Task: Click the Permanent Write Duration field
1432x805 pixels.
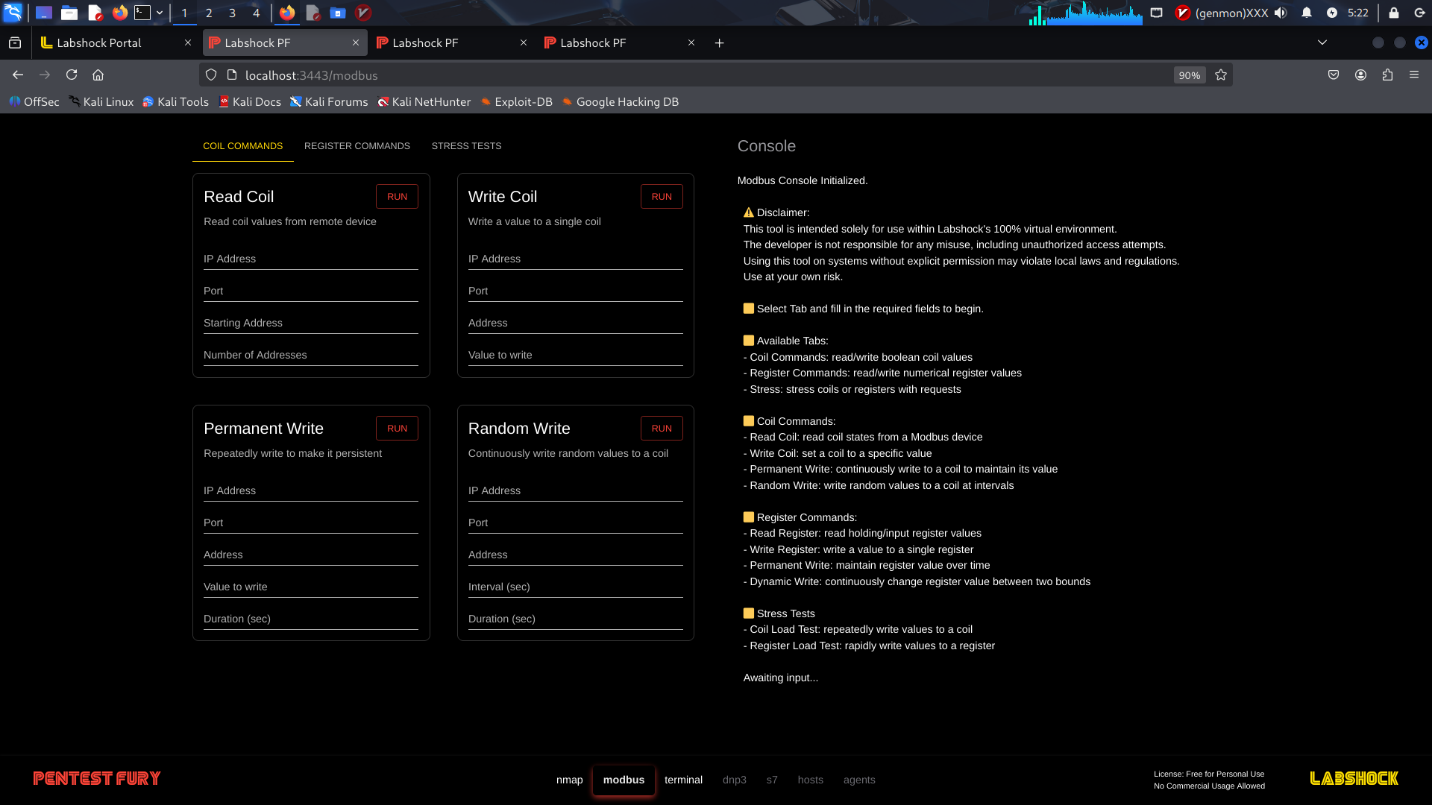Action: pos(310,619)
